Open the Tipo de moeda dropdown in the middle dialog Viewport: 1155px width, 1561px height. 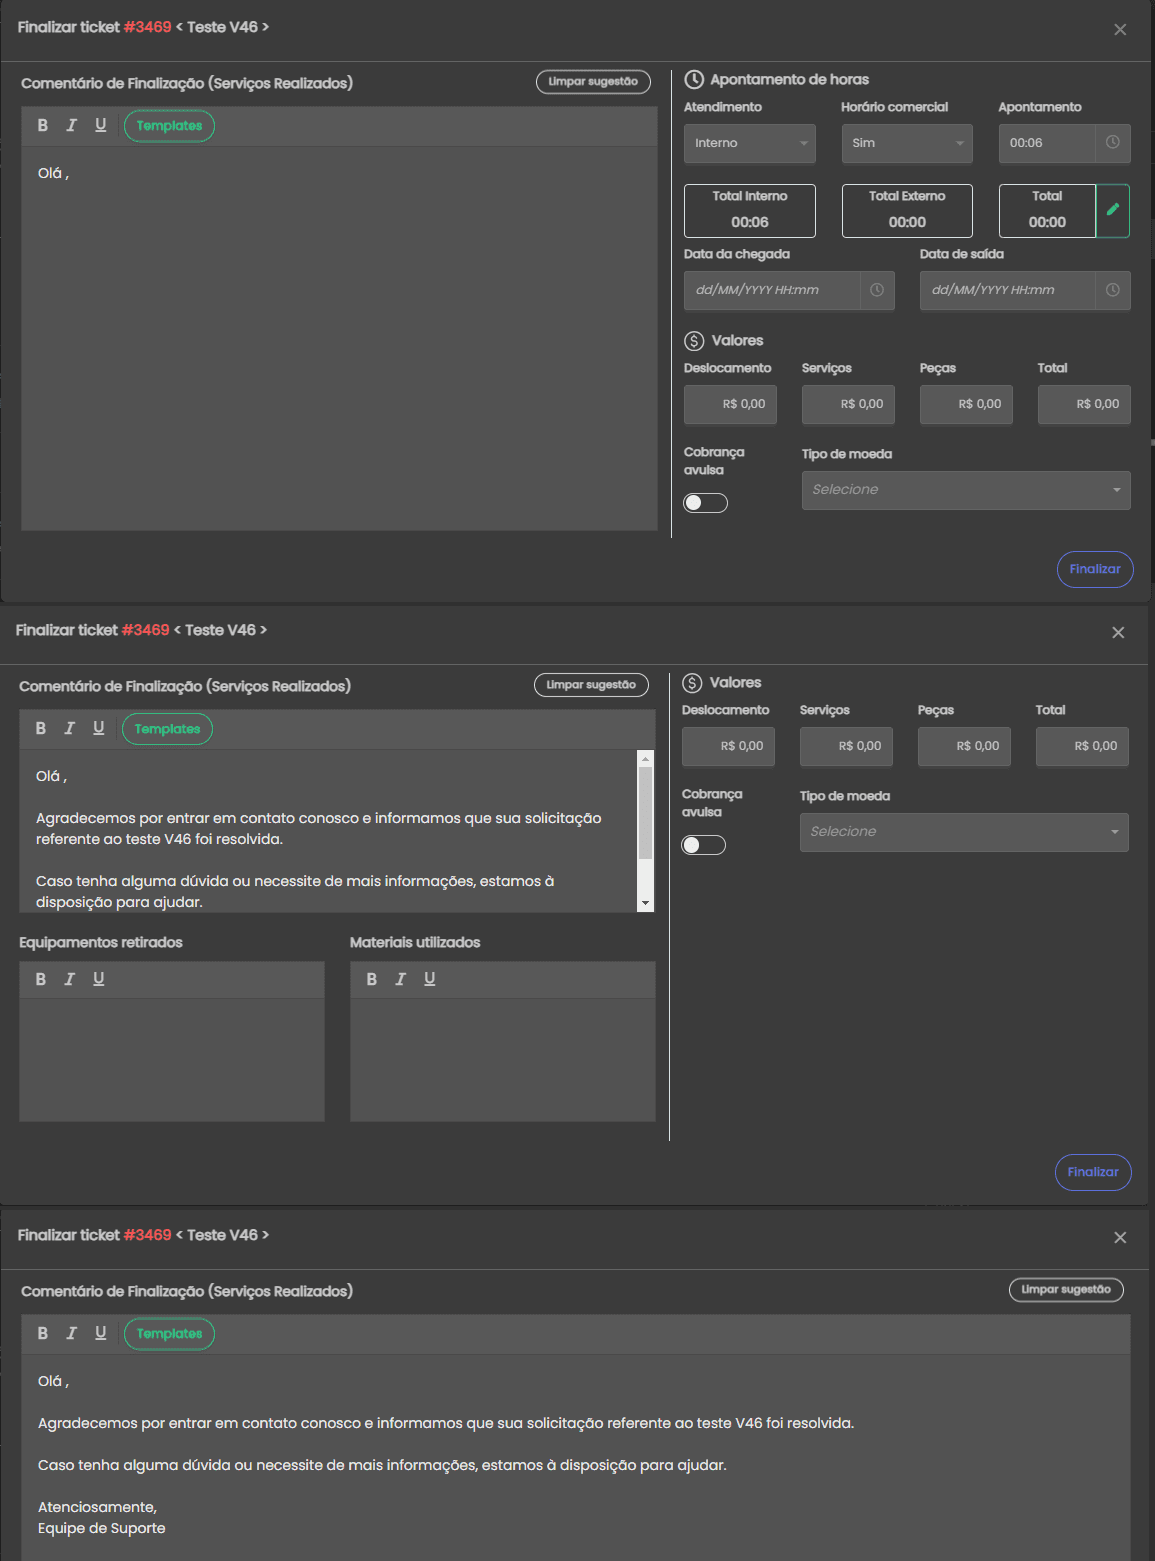pyautogui.click(x=964, y=832)
